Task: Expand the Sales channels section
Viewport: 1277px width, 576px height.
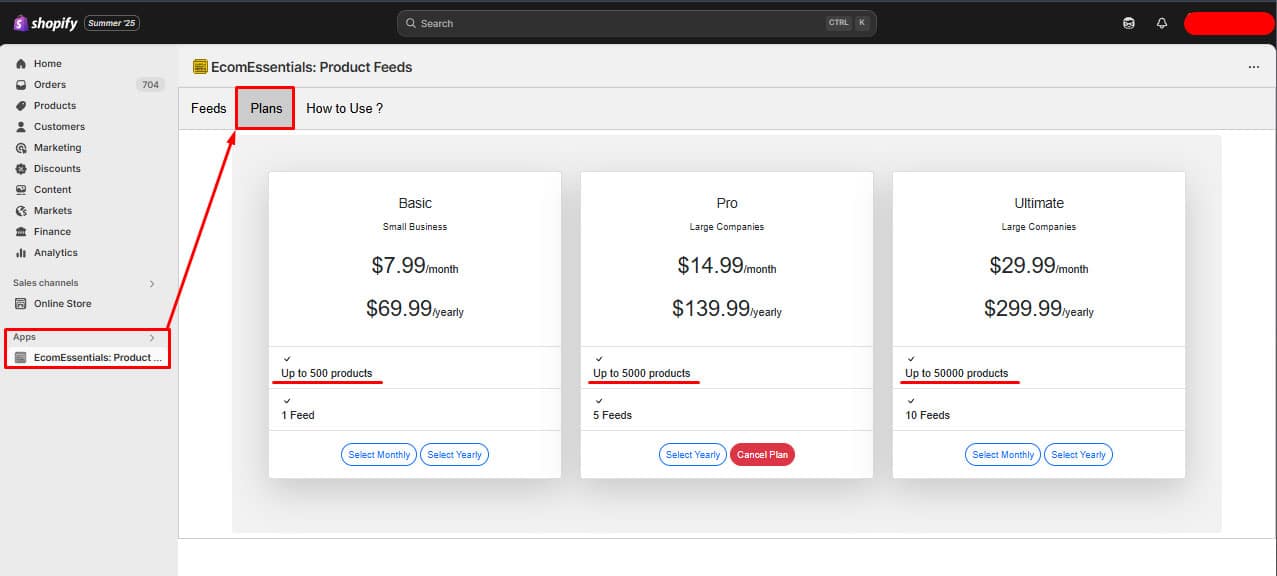Action: (x=151, y=283)
